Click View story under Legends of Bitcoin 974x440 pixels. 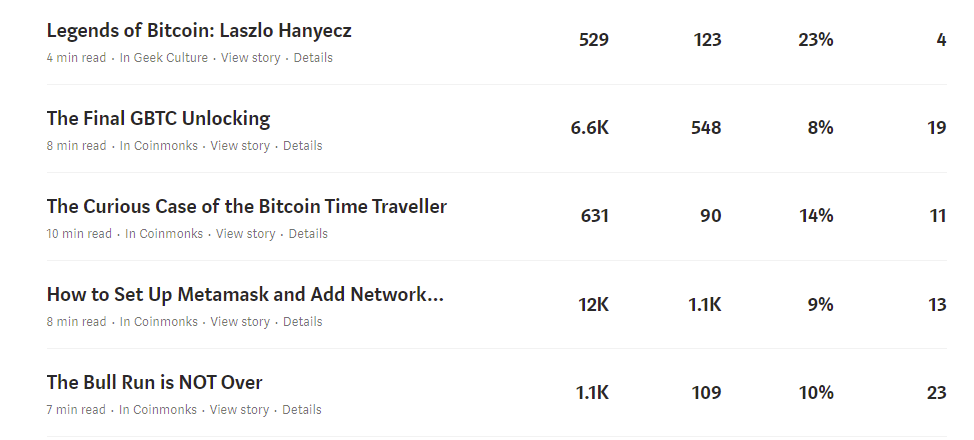point(250,58)
